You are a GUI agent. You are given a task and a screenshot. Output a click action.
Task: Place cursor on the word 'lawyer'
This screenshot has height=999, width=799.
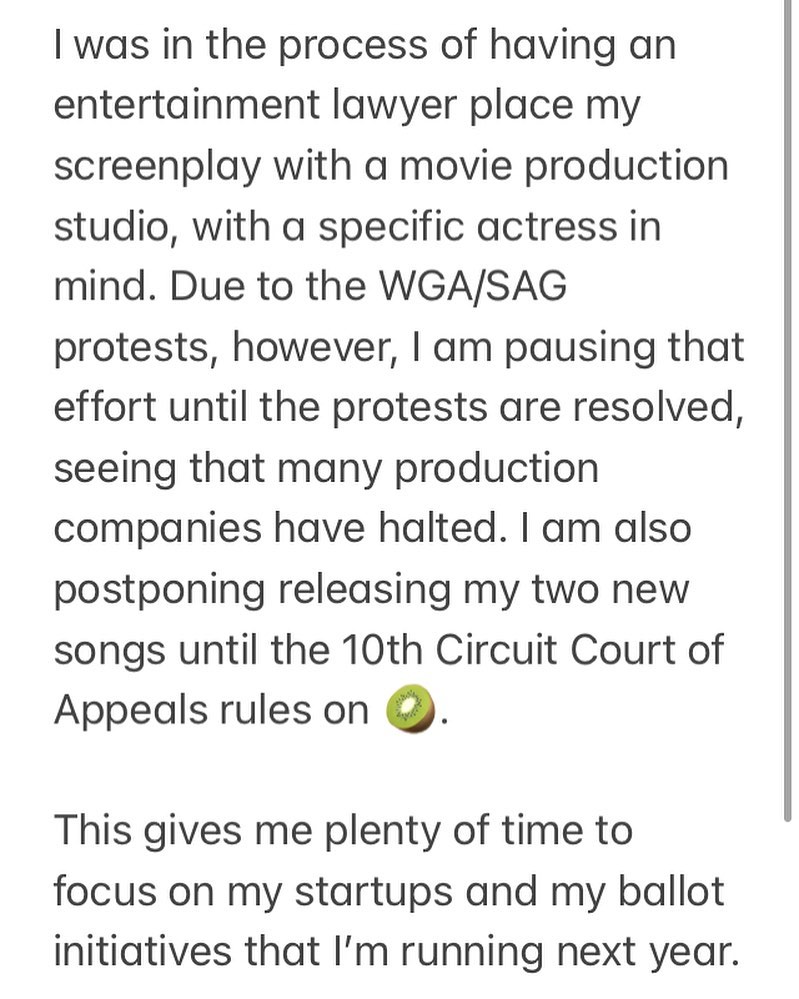point(402,105)
